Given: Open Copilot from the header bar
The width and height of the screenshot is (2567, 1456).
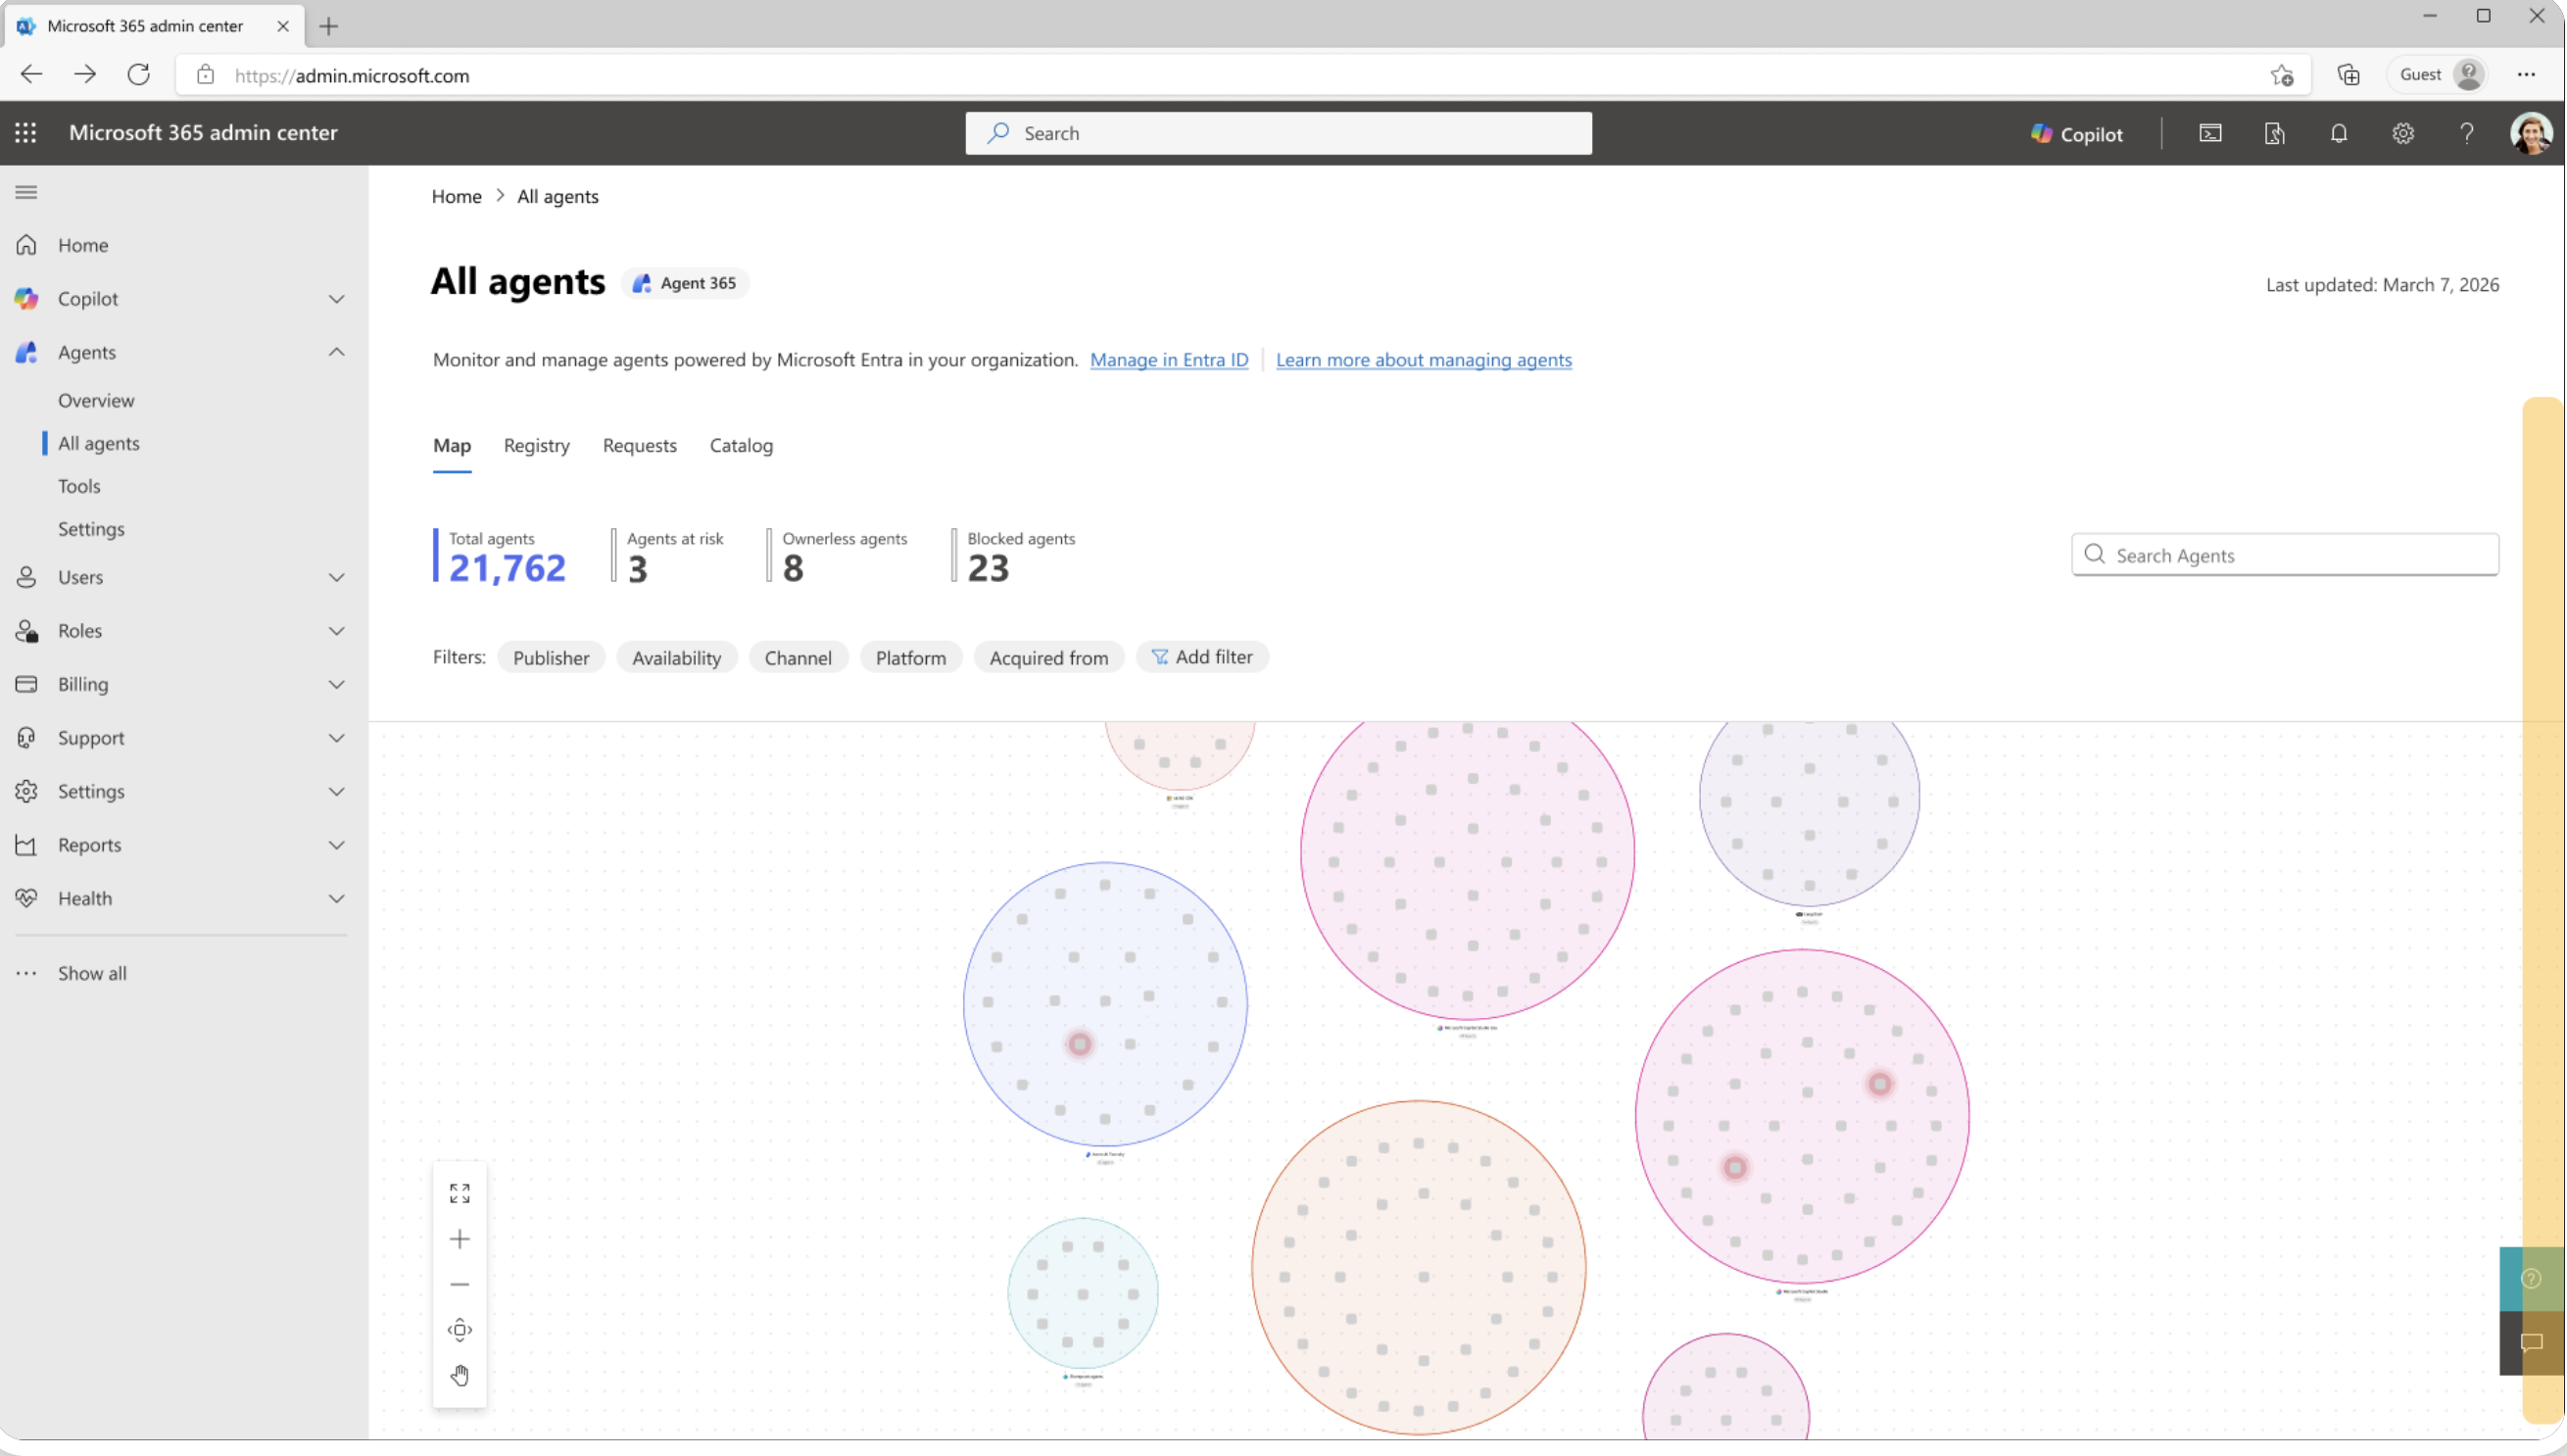Looking at the screenshot, I should (x=2077, y=134).
